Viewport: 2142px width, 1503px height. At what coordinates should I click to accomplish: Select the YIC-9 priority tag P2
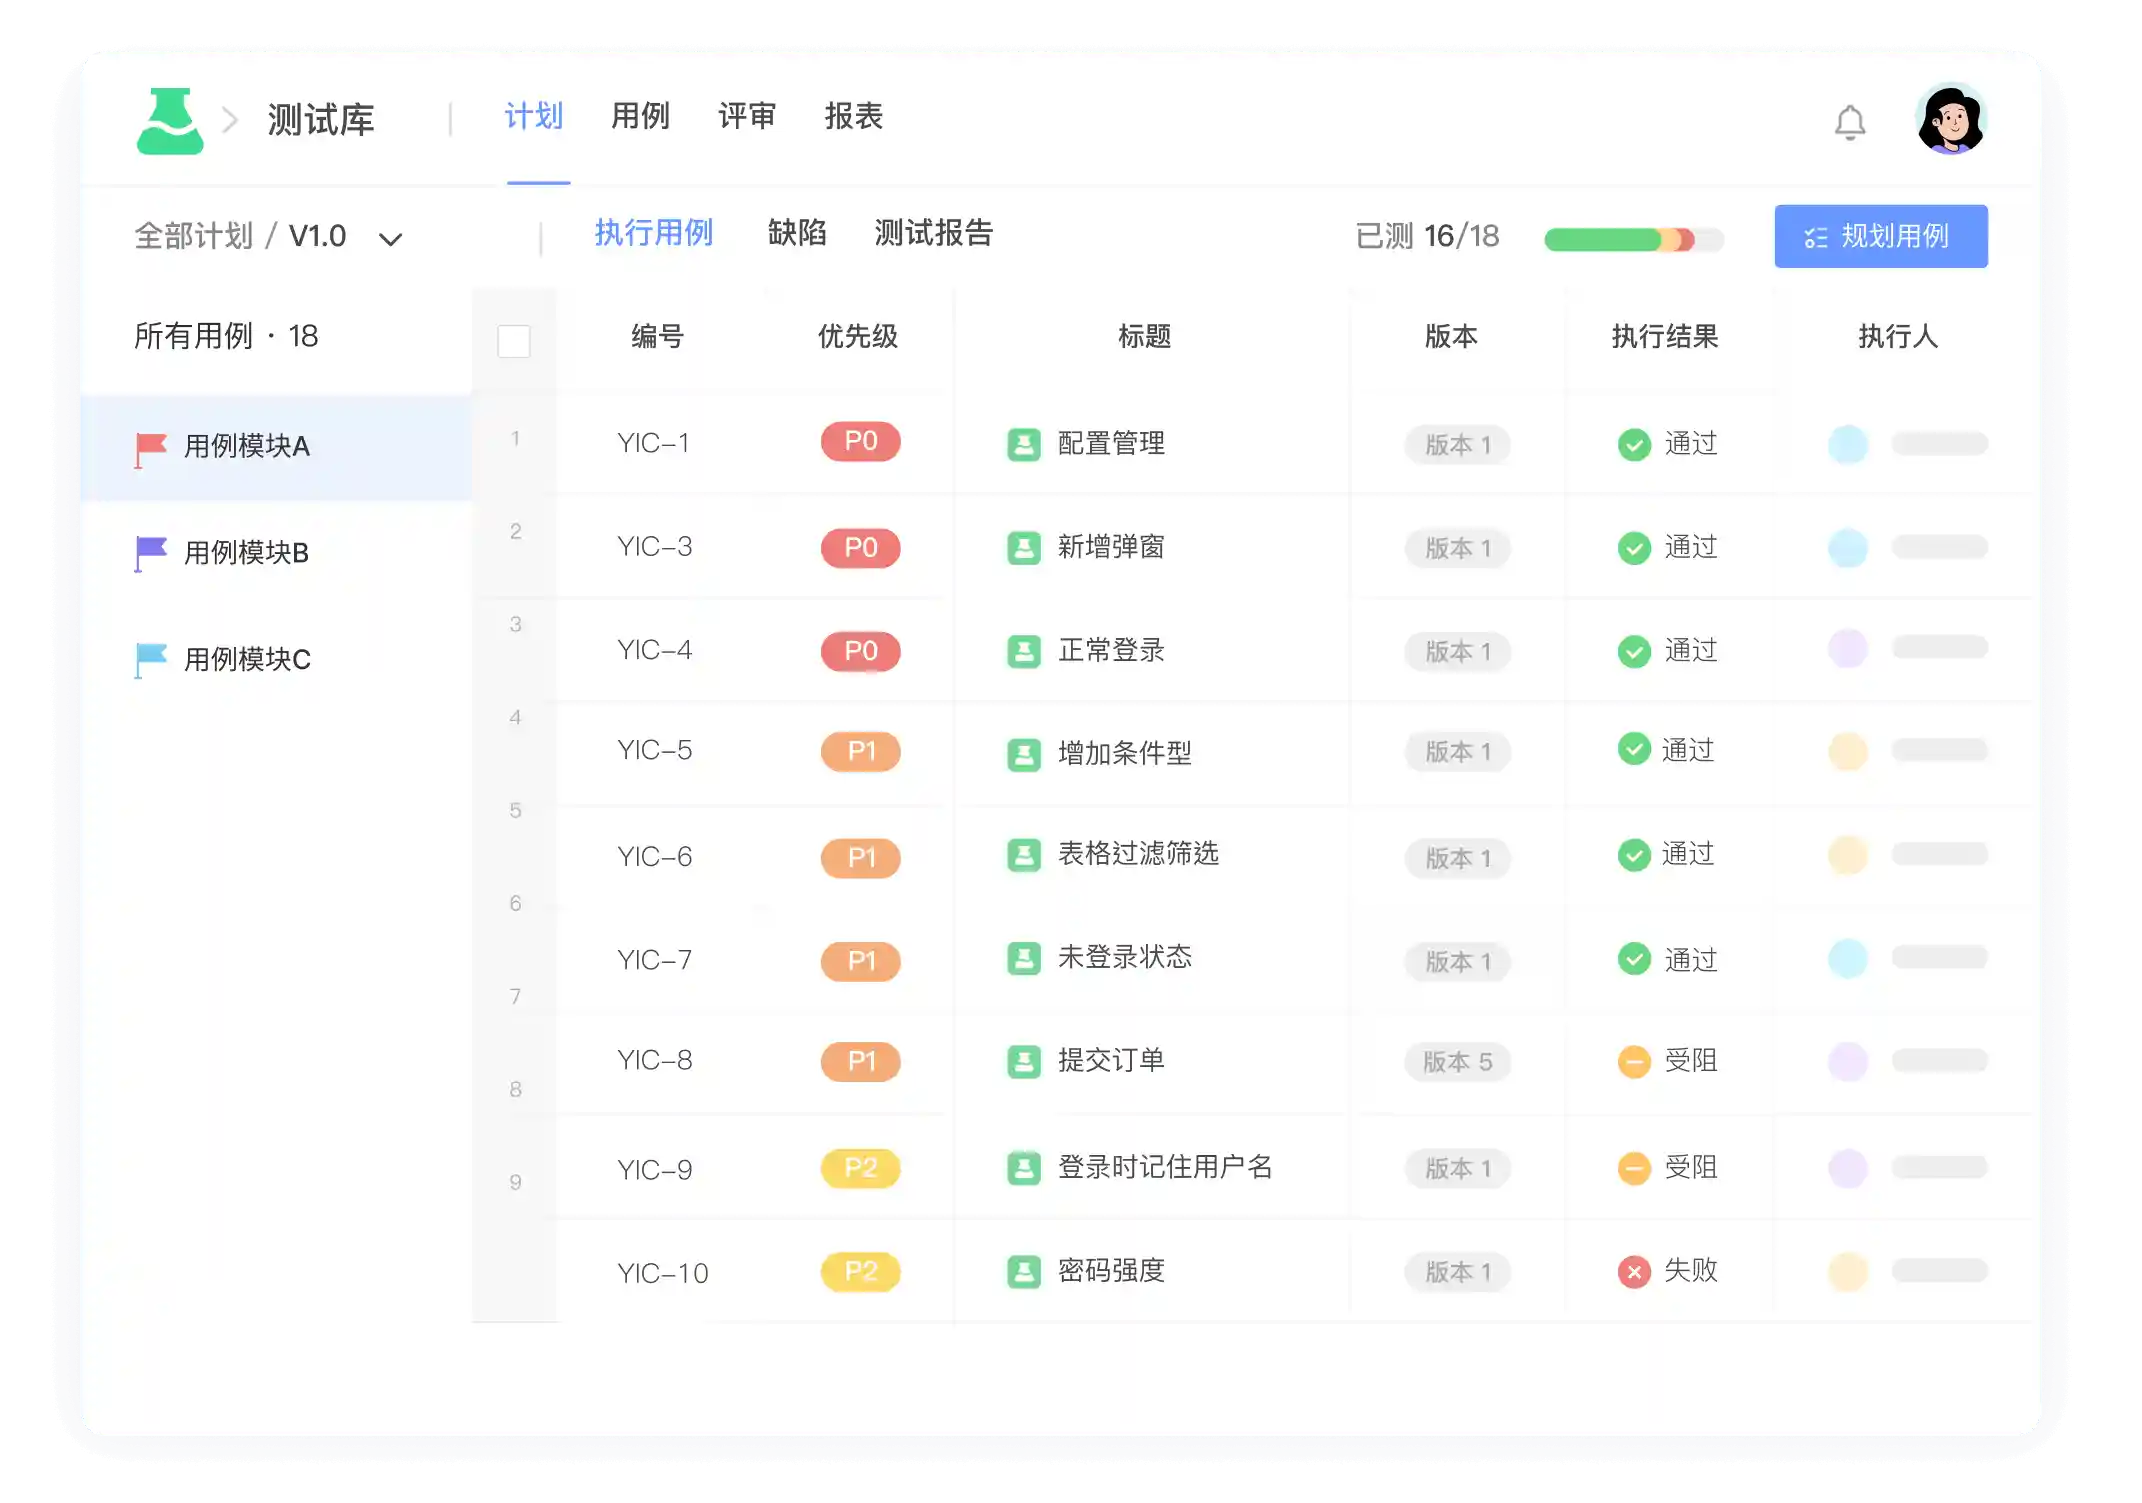859,1168
